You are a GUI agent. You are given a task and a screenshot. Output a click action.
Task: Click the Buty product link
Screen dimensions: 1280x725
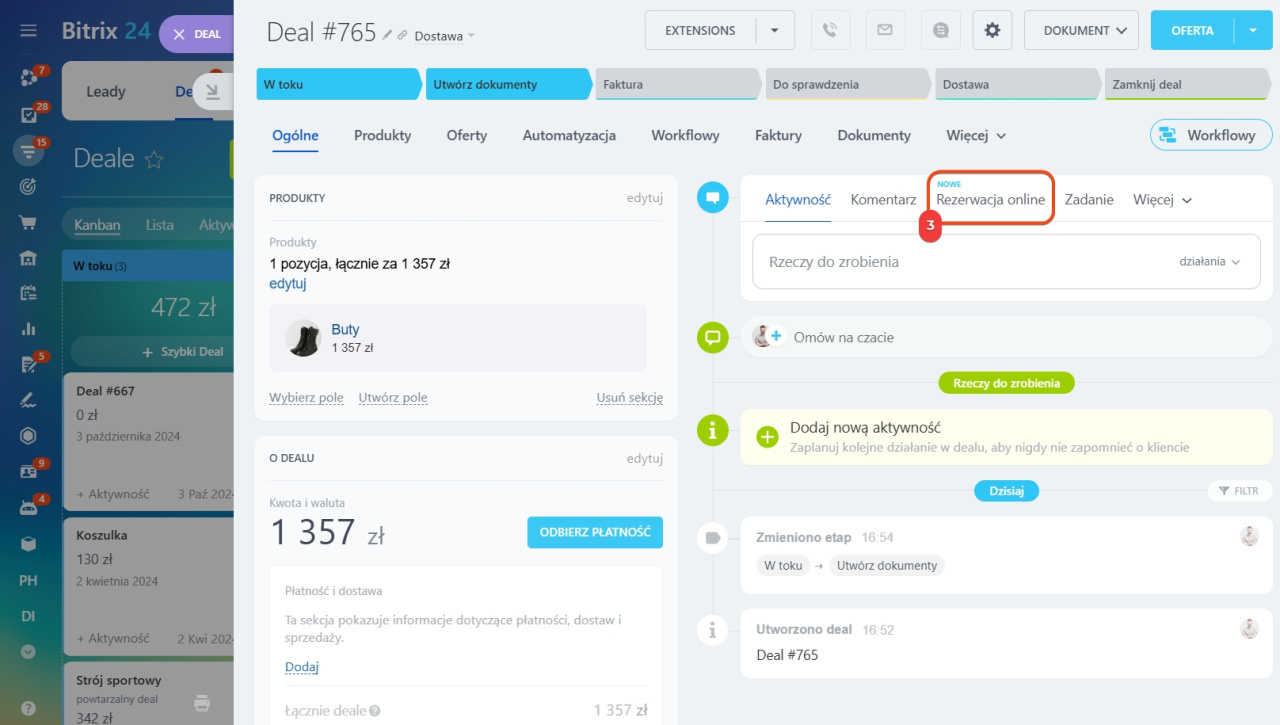click(345, 329)
